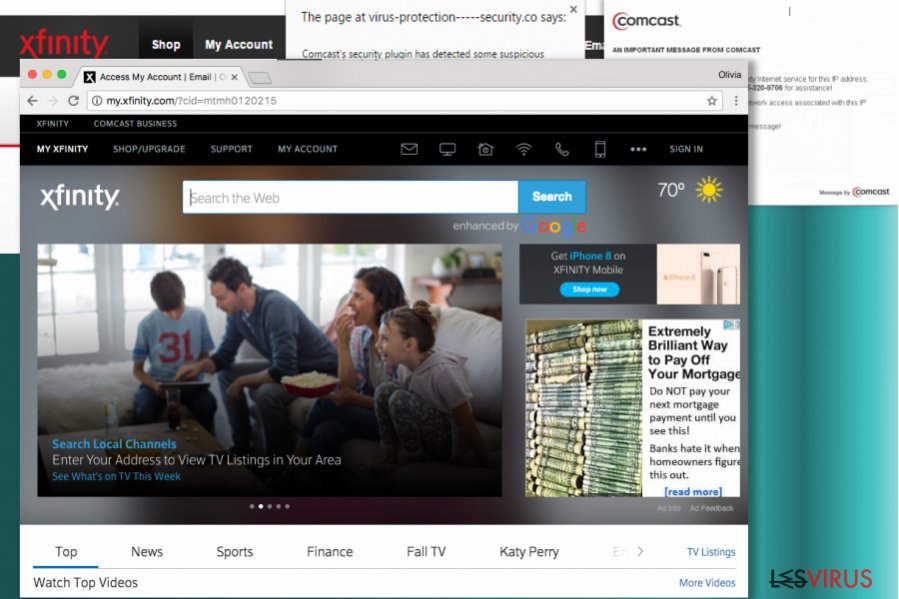Click the blue Search button
The image size is (899, 599).
[551, 197]
